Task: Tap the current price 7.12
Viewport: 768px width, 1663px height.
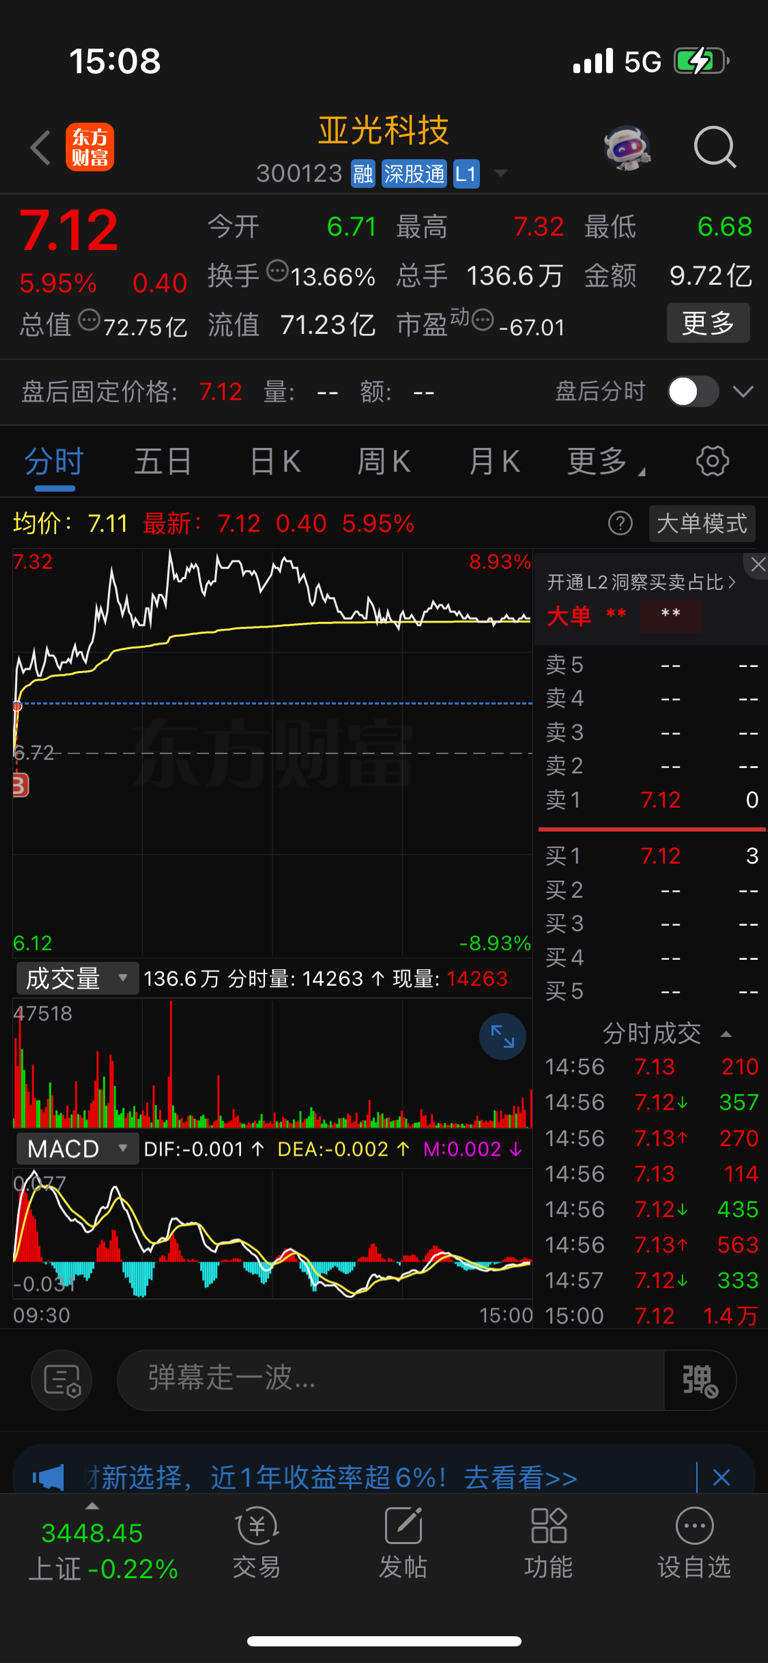Action: click(69, 231)
